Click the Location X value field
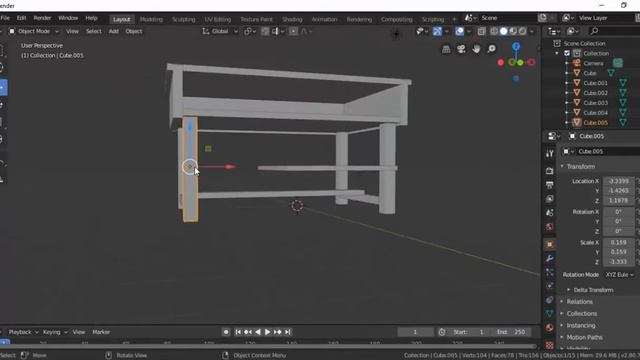 [618, 181]
